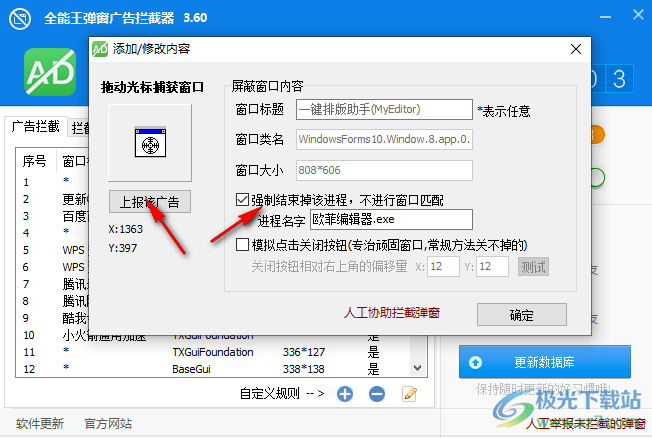The height and width of the screenshot is (438, 652).
Task: Click the blue minus remove rule icon
Action: [x=377, y=393]
